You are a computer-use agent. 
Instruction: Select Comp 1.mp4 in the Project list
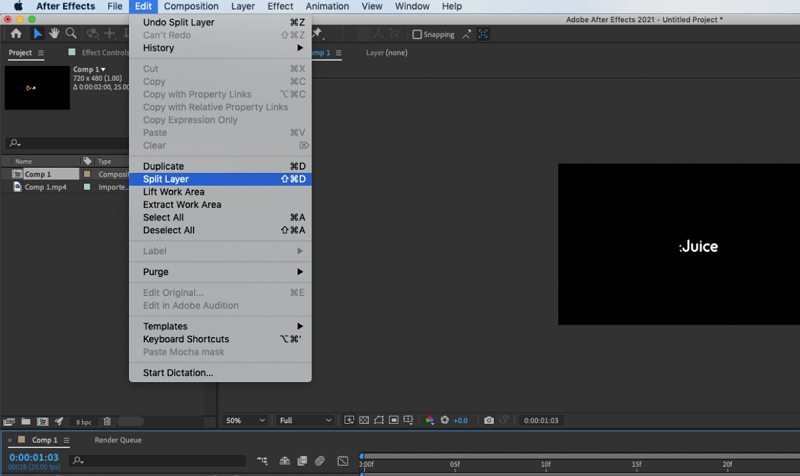45,187
